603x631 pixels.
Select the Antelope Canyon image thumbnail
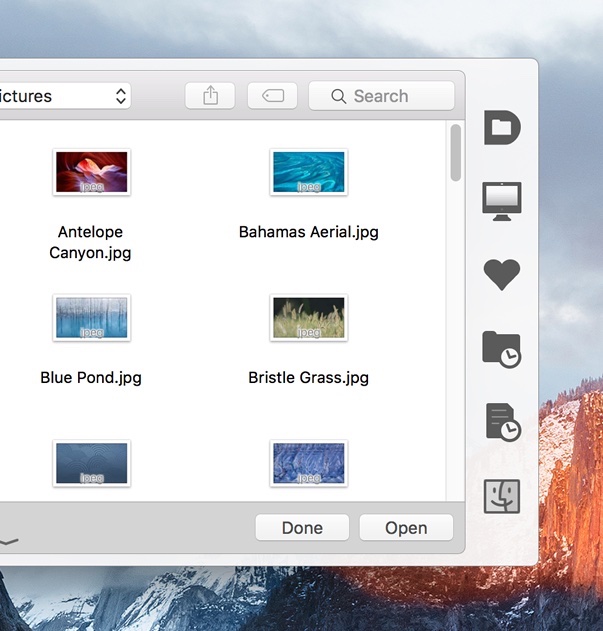pyautogui.click(x=91, y=172)
